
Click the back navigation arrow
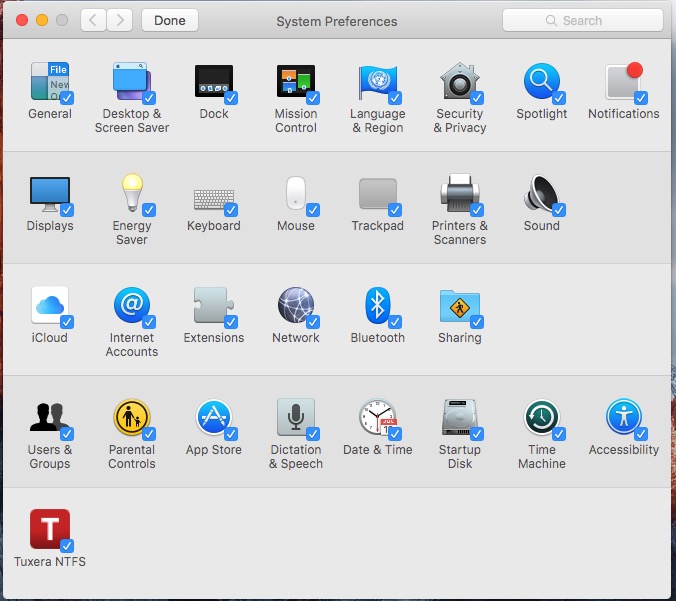point(92,20)
